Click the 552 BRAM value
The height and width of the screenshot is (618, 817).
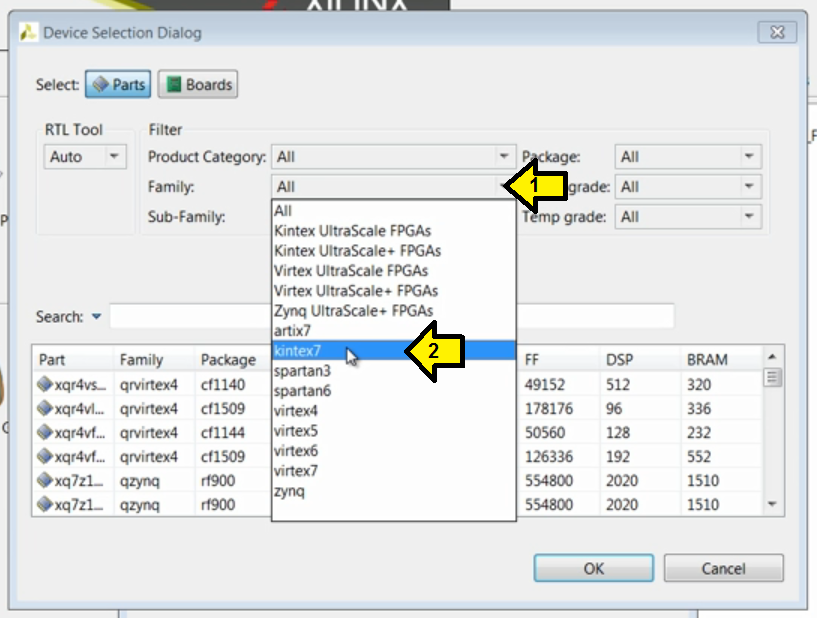click(699, 456)
